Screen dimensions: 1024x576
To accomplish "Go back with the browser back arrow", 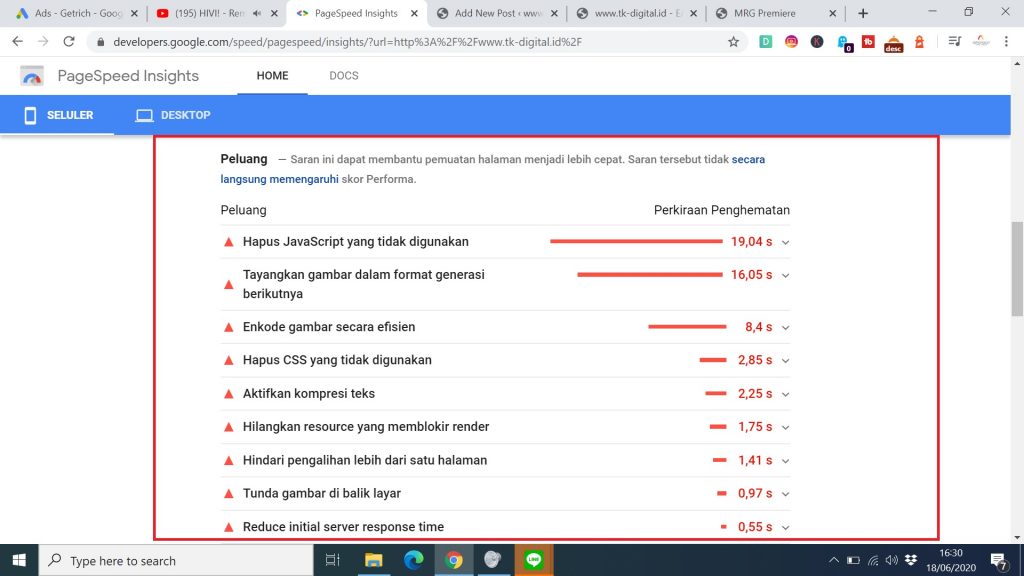I will [x=17, y=42].
